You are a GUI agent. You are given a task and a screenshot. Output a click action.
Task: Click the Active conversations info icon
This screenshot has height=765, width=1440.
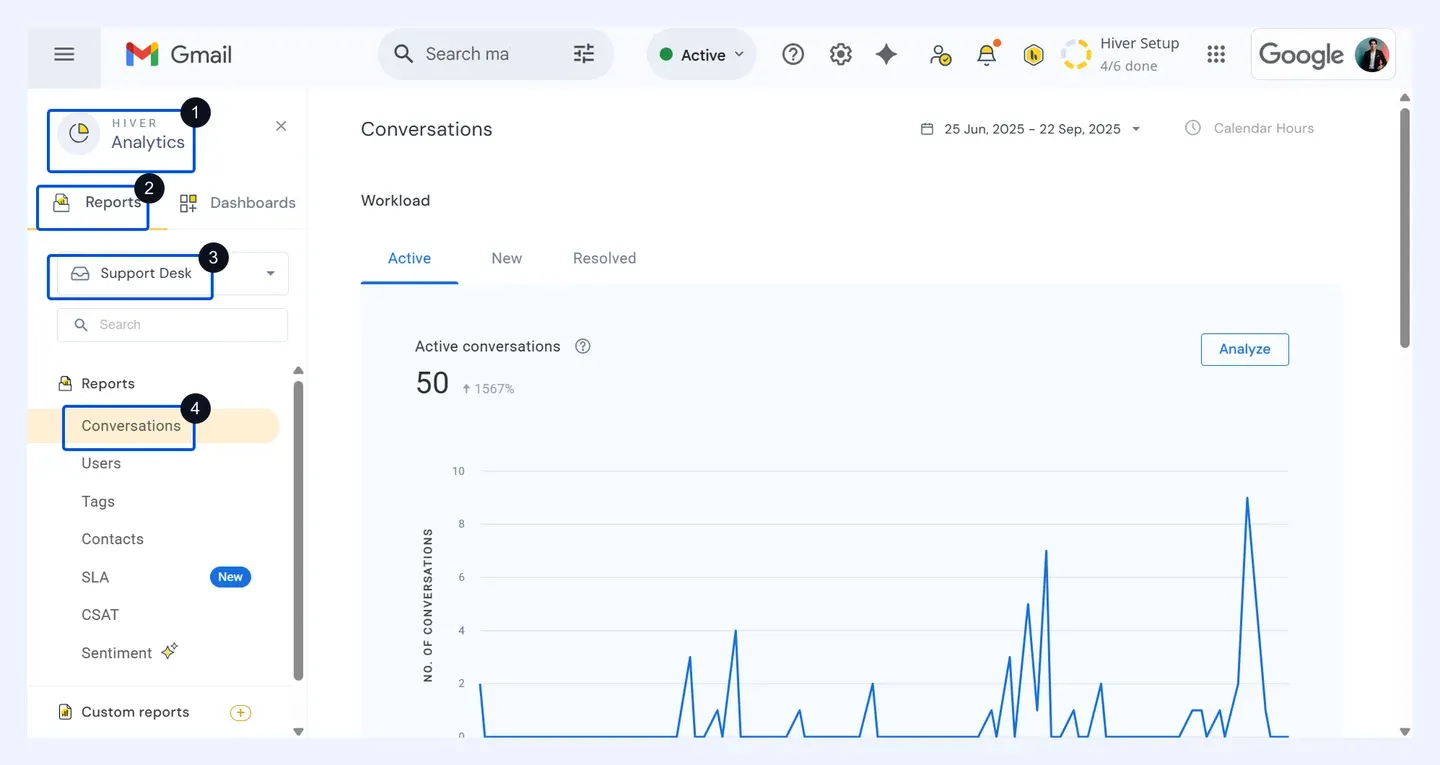pos(583,346)
